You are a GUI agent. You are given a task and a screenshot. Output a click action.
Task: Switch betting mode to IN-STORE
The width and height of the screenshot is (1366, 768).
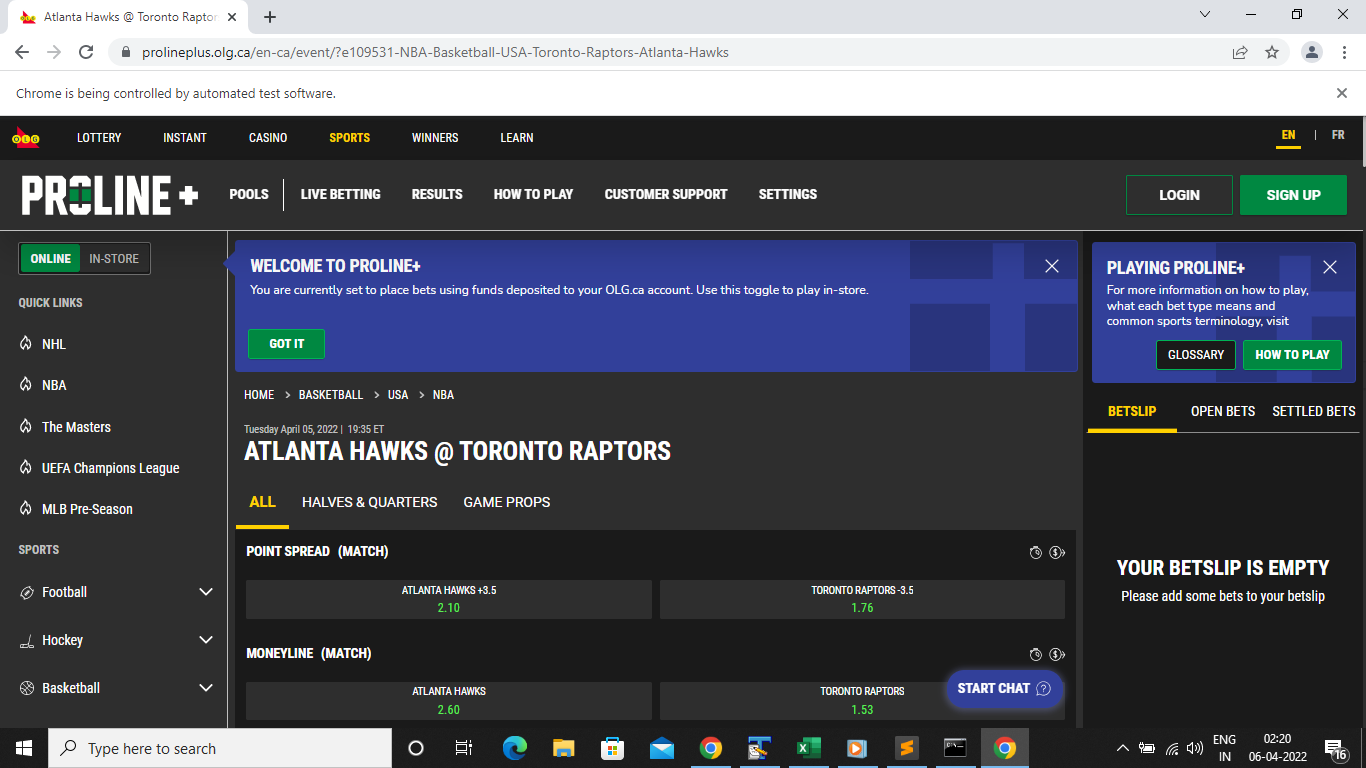[x=114, y=258]
